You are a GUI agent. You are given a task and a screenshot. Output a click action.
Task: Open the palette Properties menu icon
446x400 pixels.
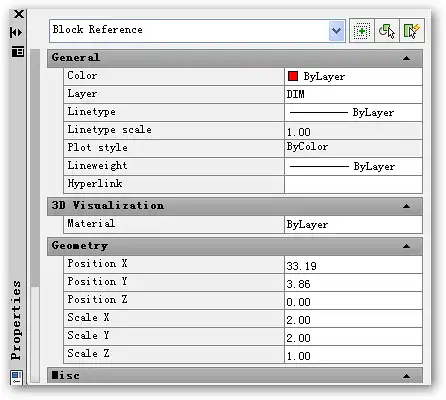click(x=18, y=52)
